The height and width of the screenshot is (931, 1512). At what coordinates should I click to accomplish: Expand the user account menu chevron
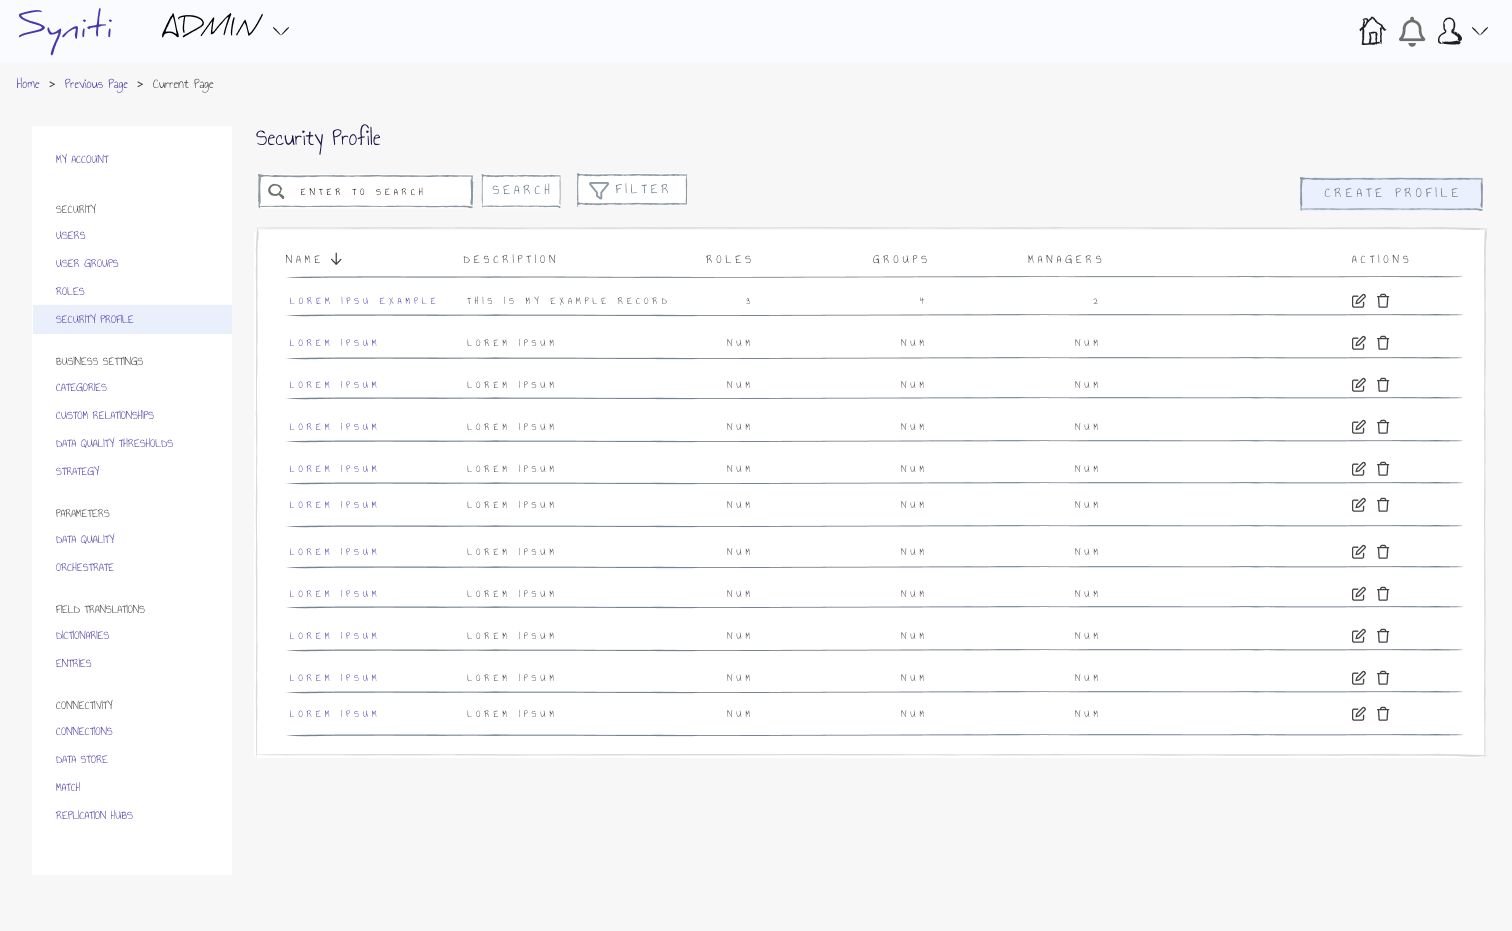1480,32
